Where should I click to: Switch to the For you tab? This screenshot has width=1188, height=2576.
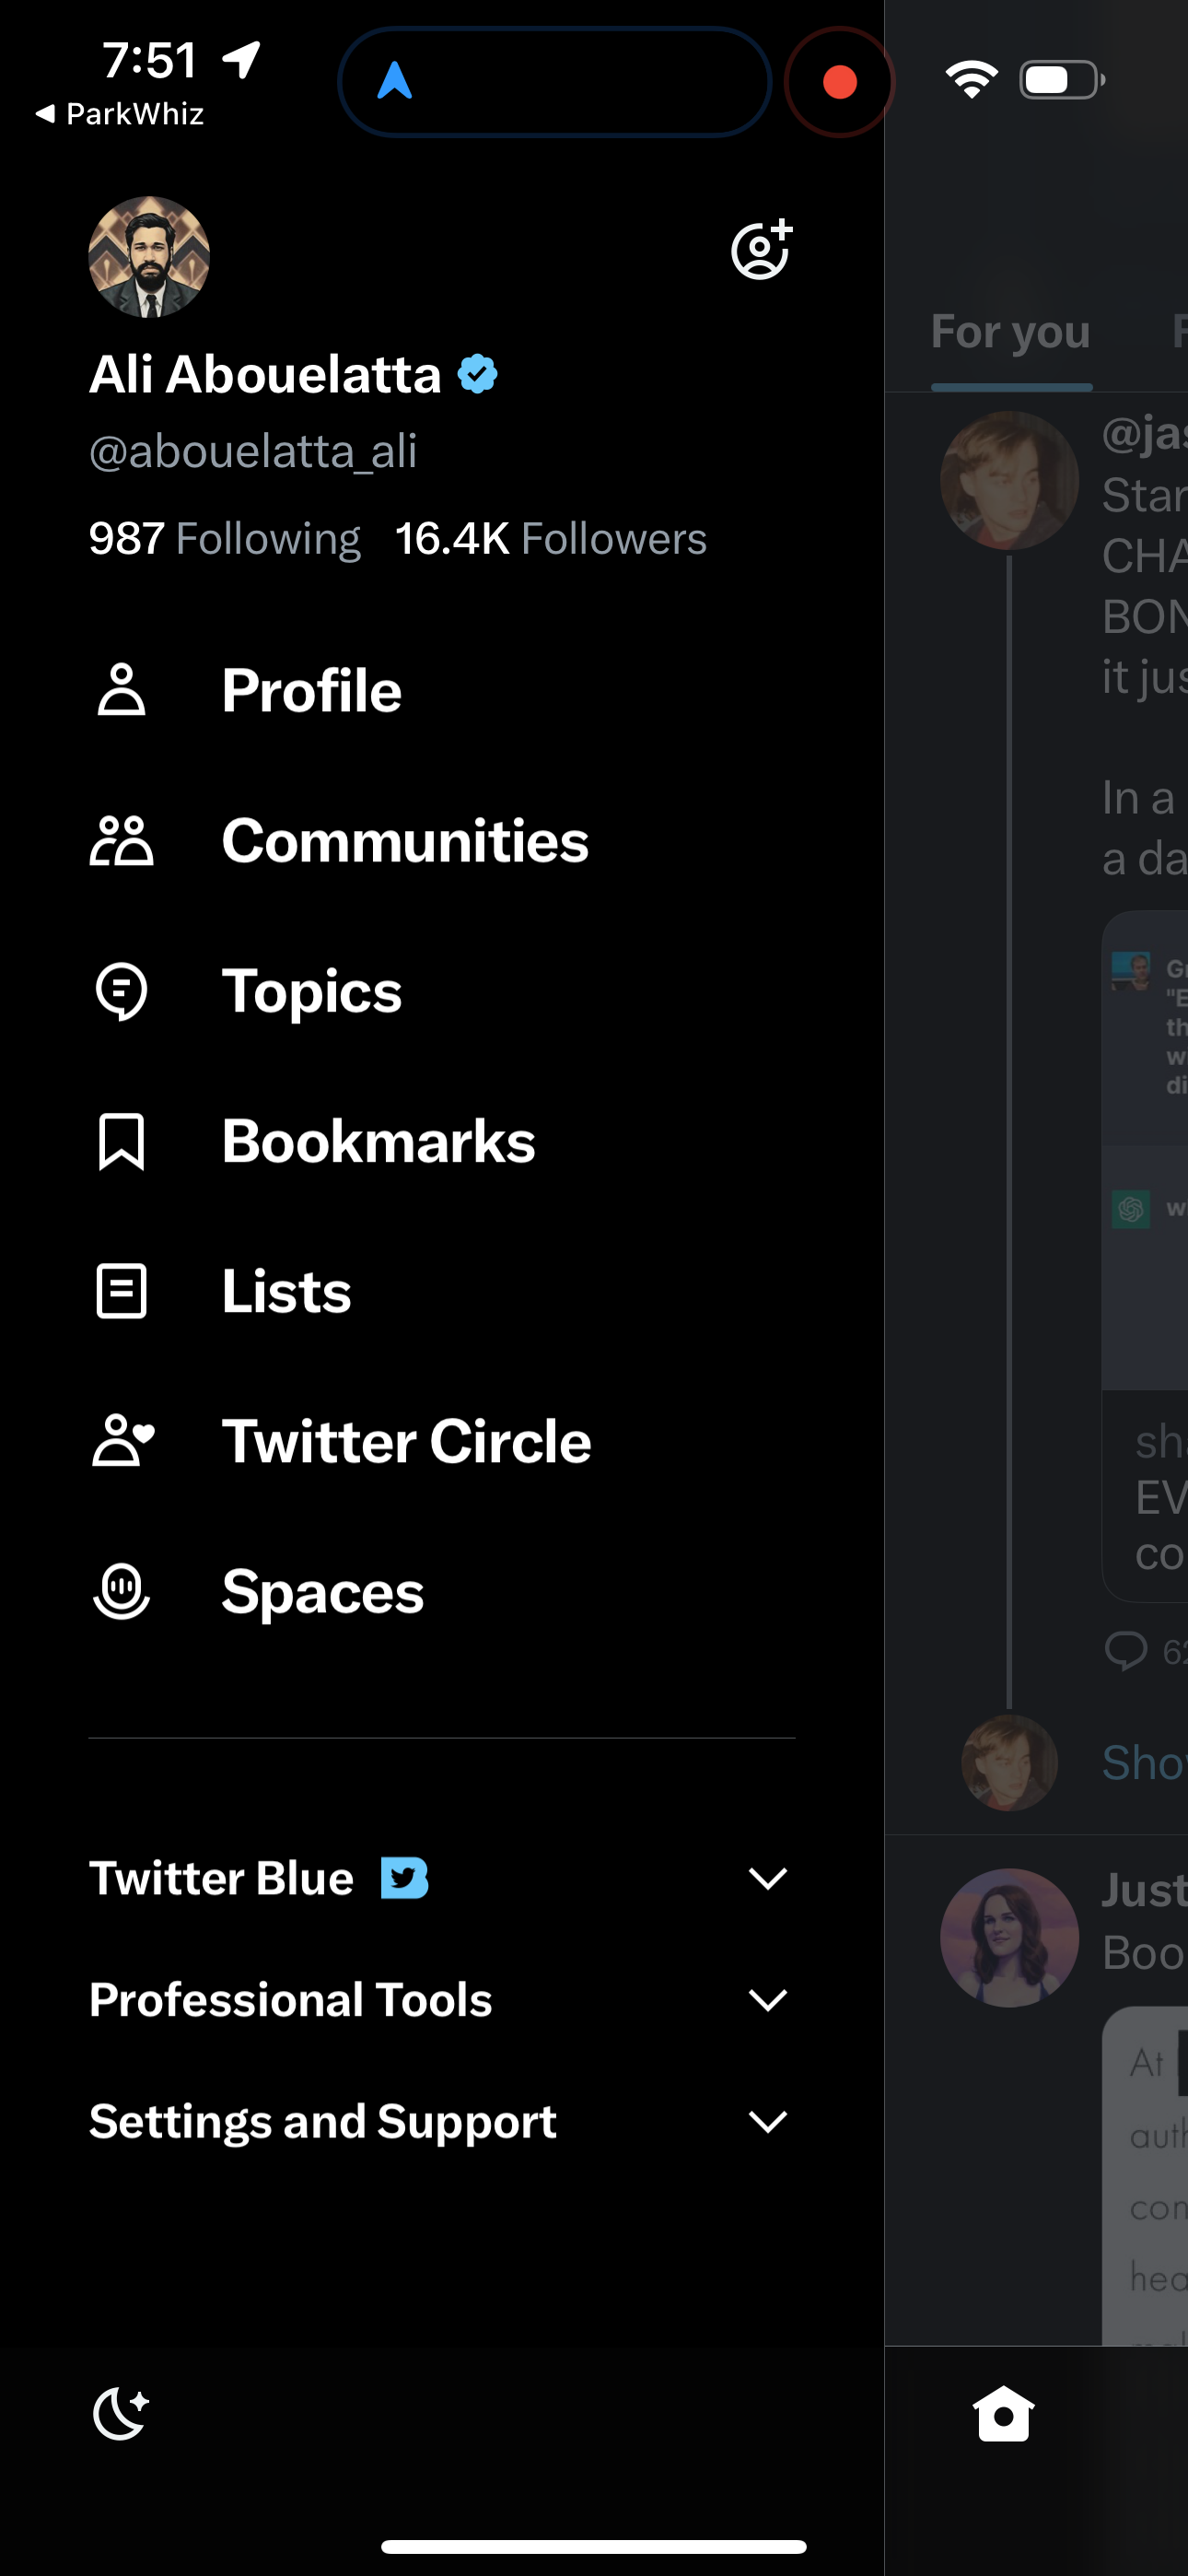[x=1010, y=332]
